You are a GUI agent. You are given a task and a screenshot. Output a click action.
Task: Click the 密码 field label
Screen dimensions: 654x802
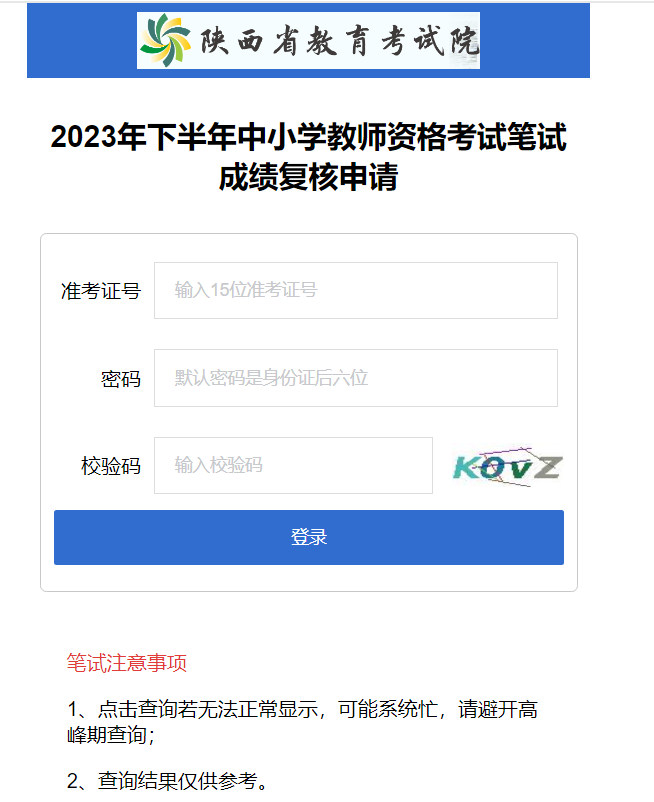(x=121, y=379)
